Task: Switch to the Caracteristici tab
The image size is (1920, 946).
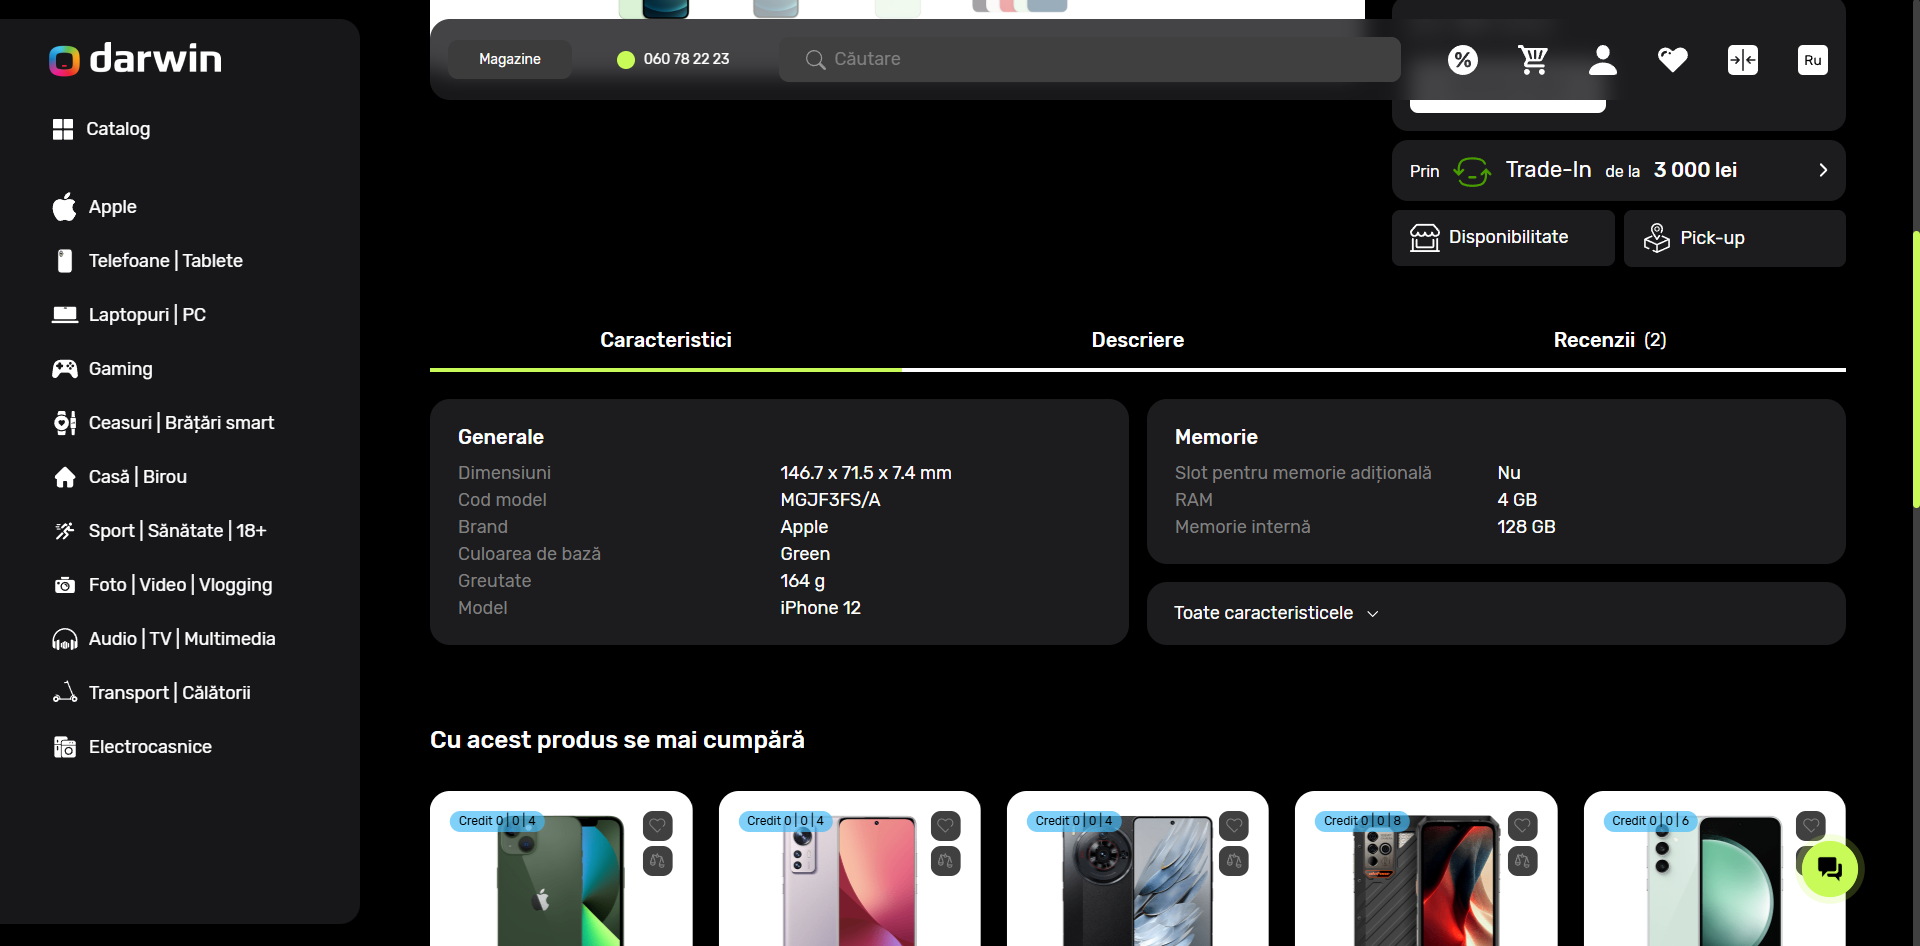Action: point(666,340)
